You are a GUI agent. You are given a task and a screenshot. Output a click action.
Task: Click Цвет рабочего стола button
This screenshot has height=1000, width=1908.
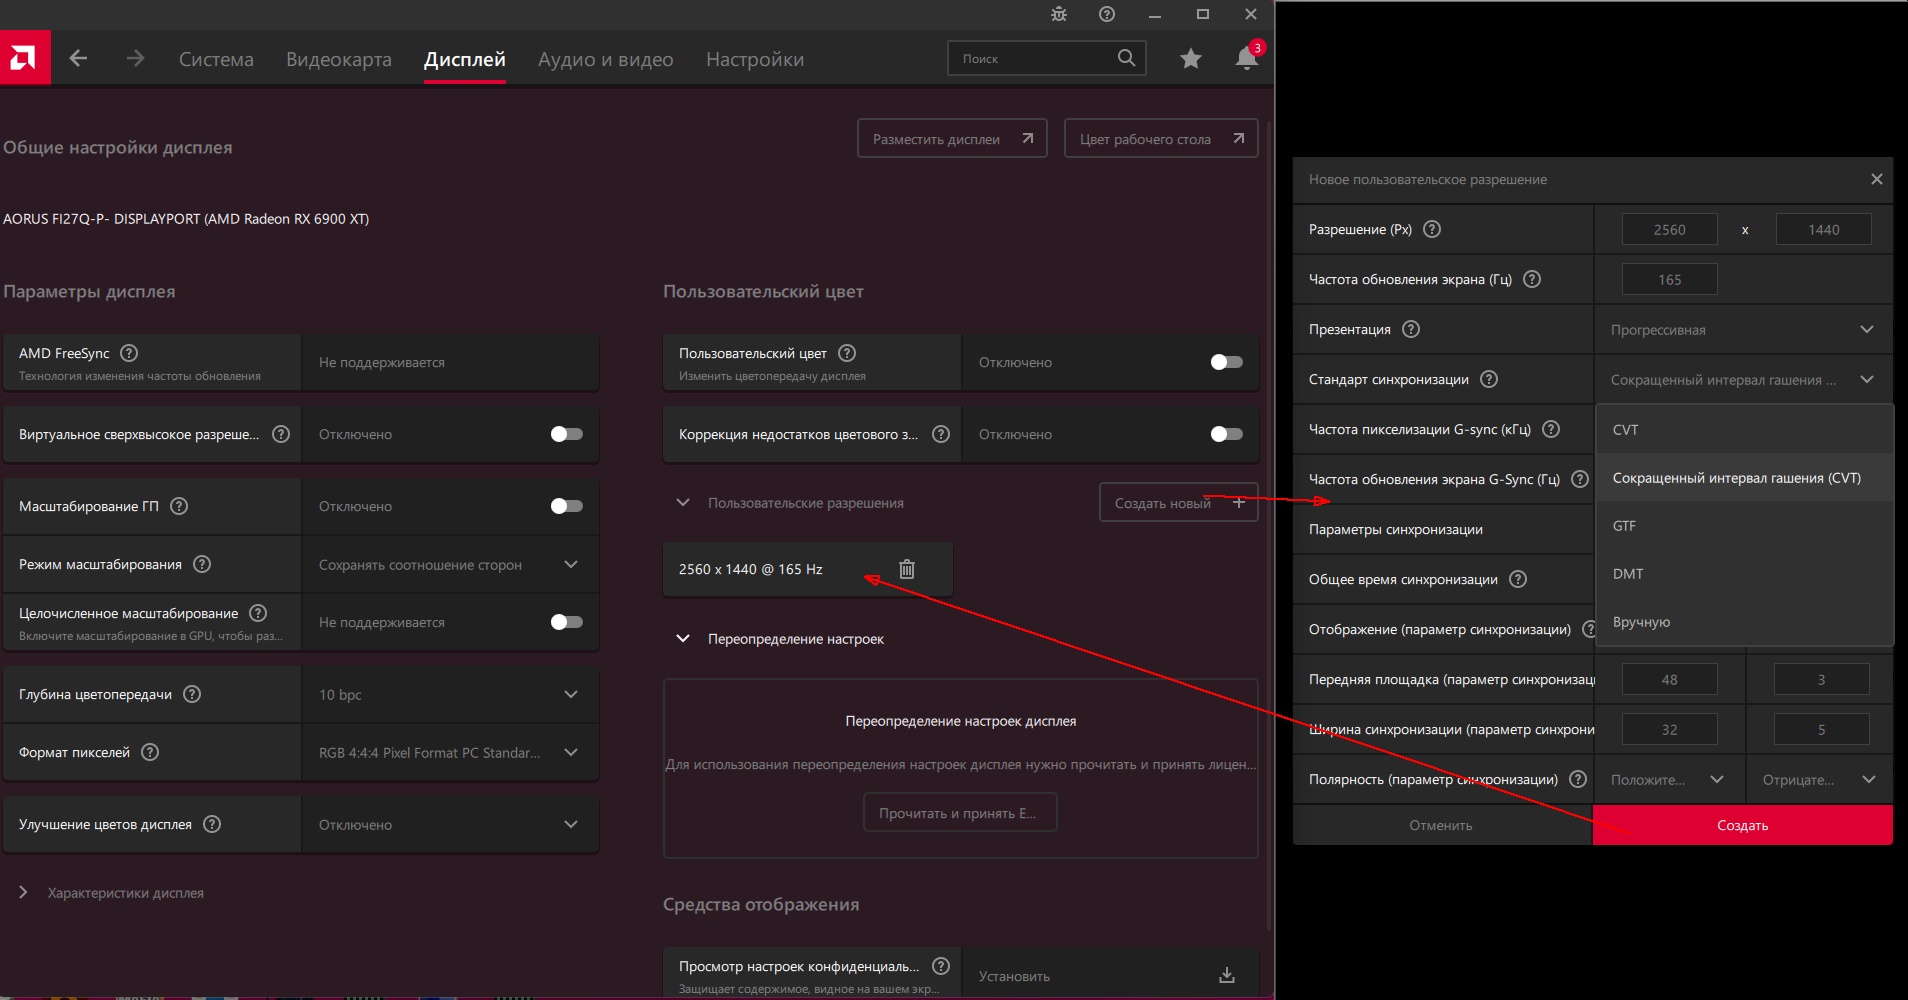[x=1161, y=139]
